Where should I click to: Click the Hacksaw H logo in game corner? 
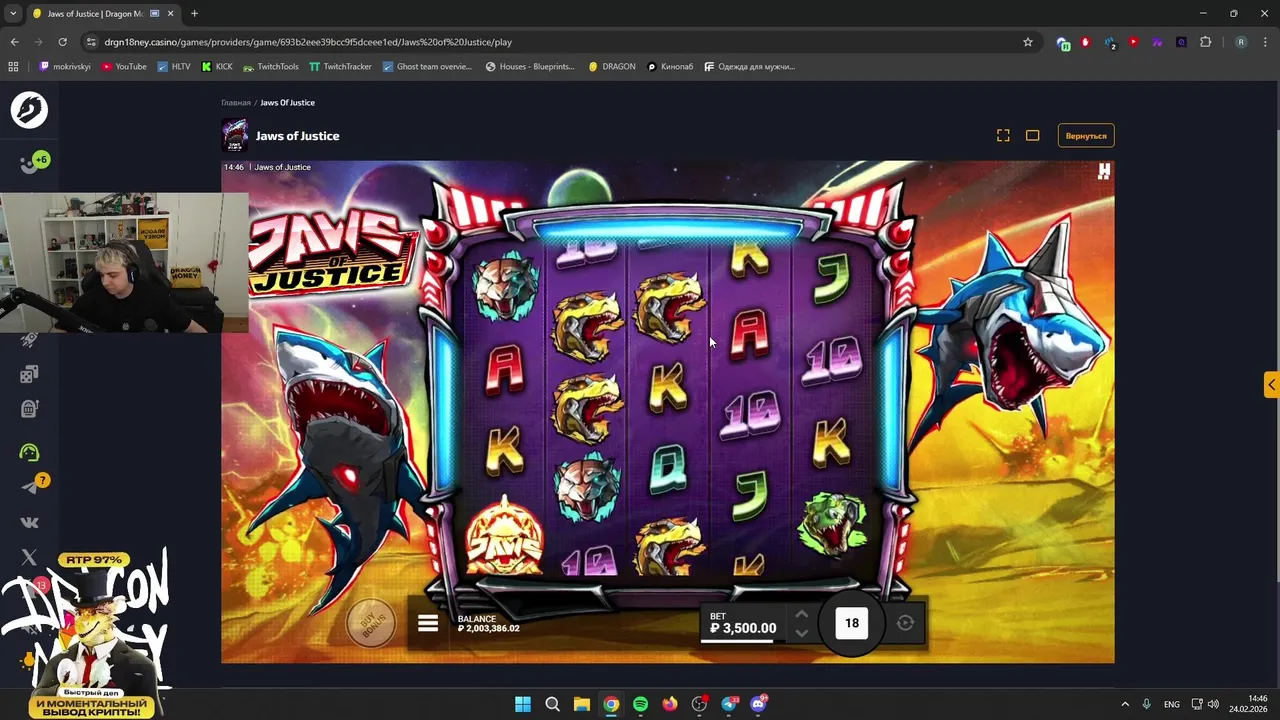[1103, 172]
